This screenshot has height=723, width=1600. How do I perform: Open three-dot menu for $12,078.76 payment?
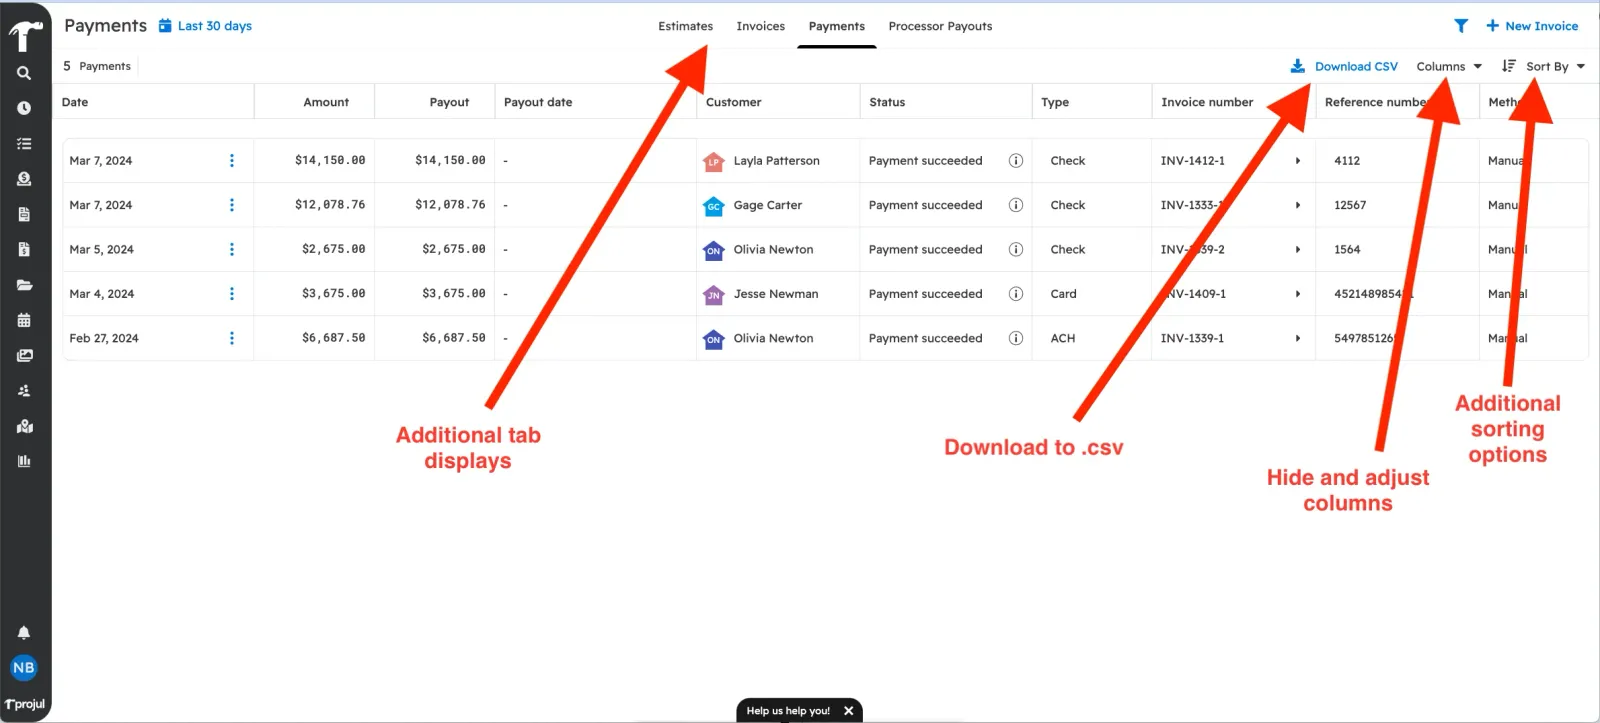[x=232, y=205]
